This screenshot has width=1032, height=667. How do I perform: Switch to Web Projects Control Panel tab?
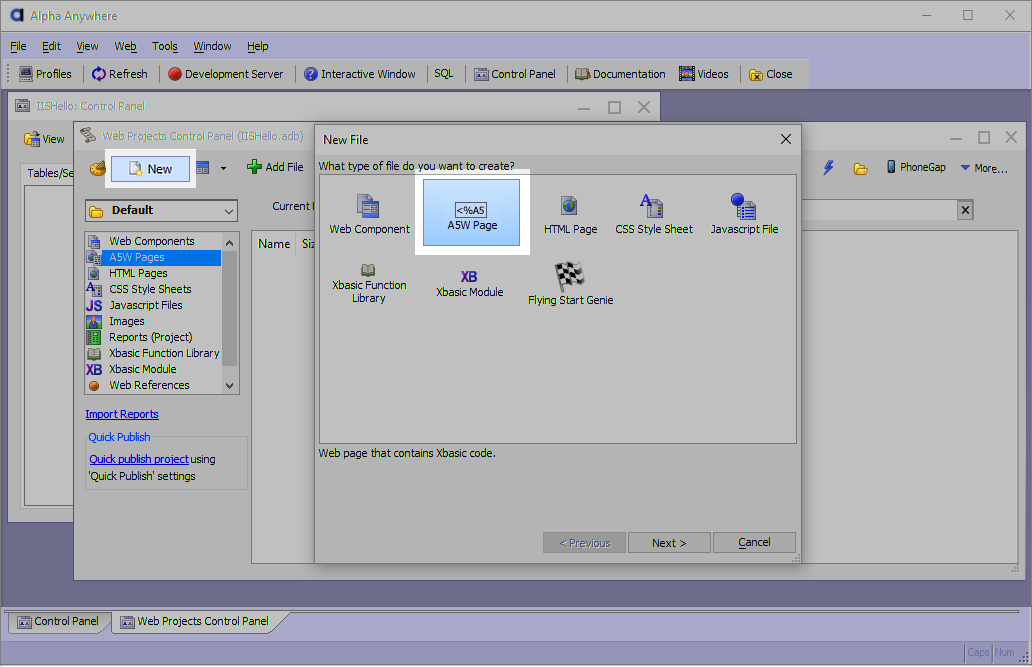[195, 622]
